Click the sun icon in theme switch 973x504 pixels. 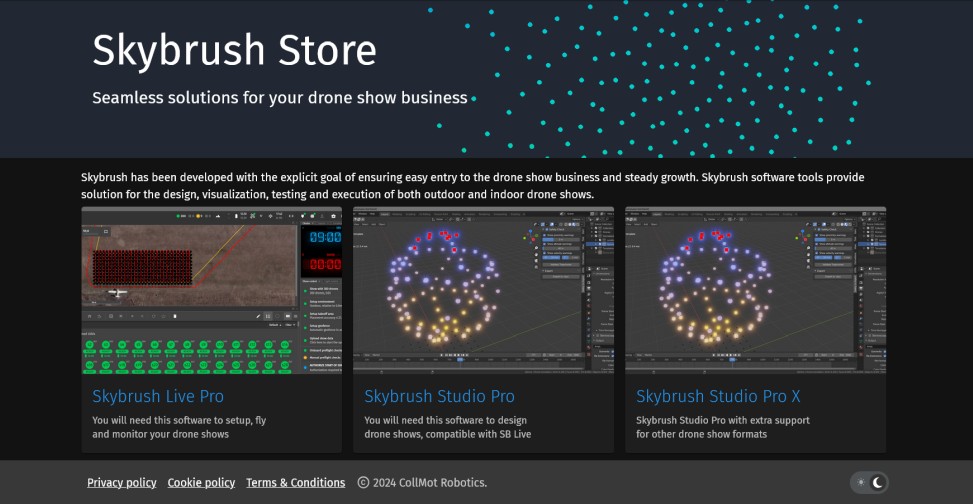[x=861, y=482]
